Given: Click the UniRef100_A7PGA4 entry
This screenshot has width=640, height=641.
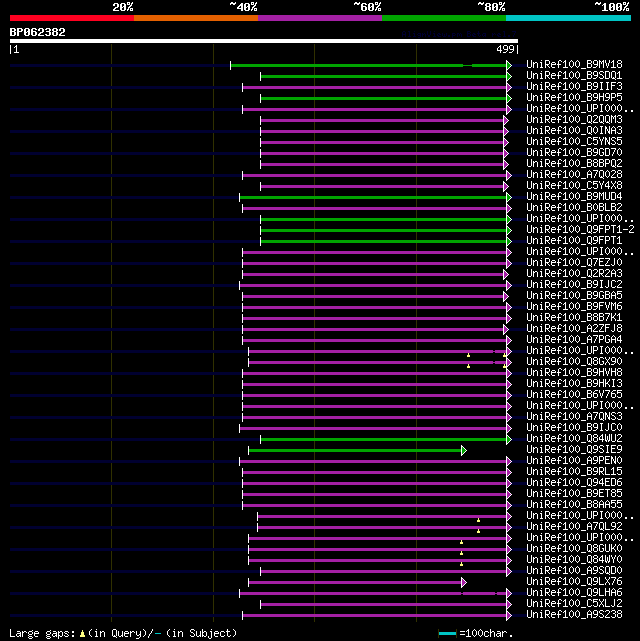Looking at the screenshot, I should 574,340.
